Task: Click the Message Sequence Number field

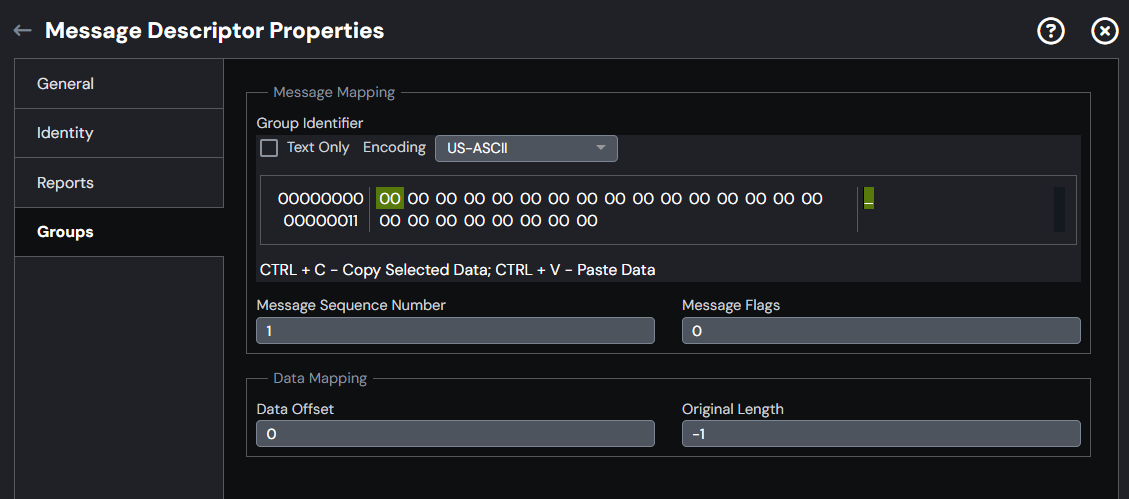Action: pyautogui.click(x=455, y=331)
